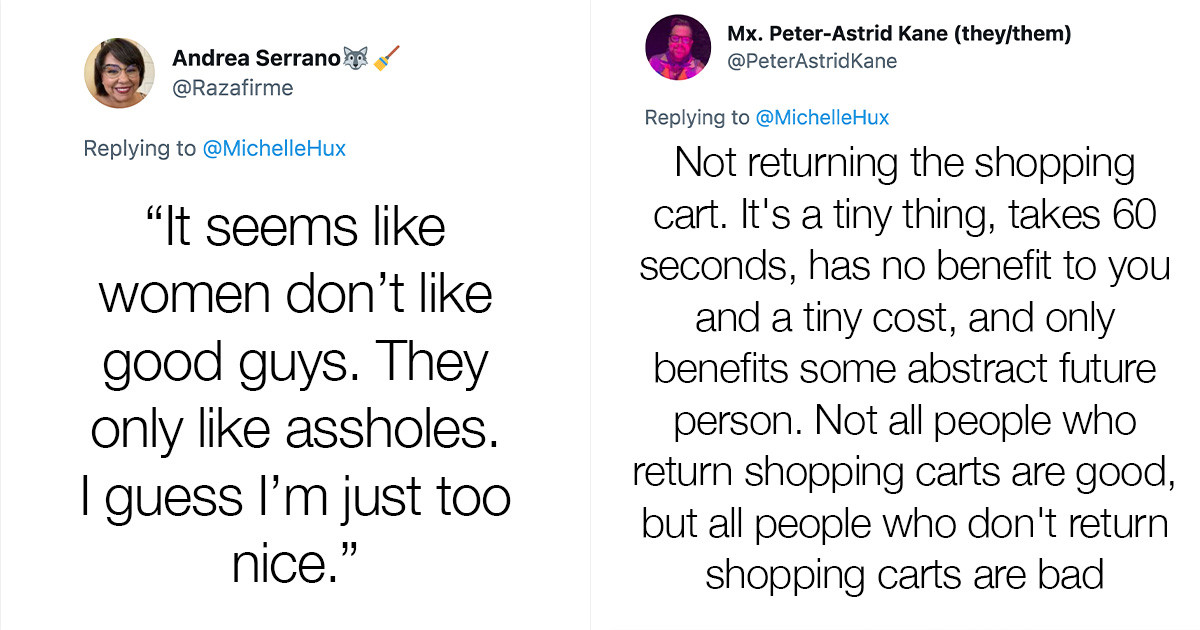Click the line "and a tiny cost, and only"

pyautogui.click(x=905, y=317)
